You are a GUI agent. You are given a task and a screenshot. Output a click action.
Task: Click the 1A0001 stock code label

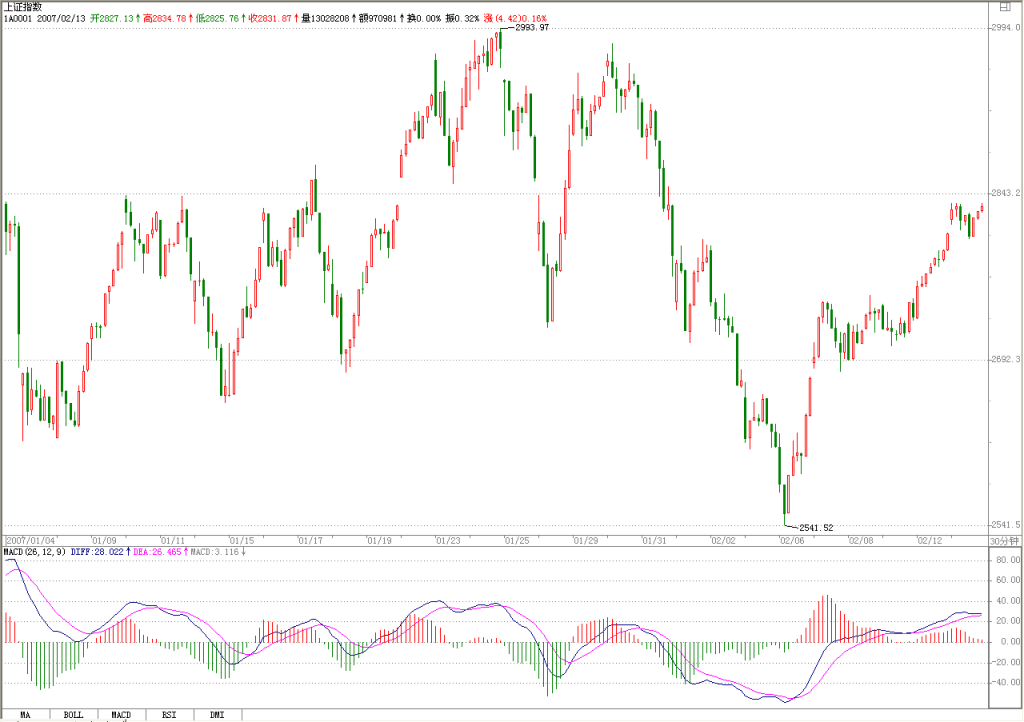click(18, 18)
